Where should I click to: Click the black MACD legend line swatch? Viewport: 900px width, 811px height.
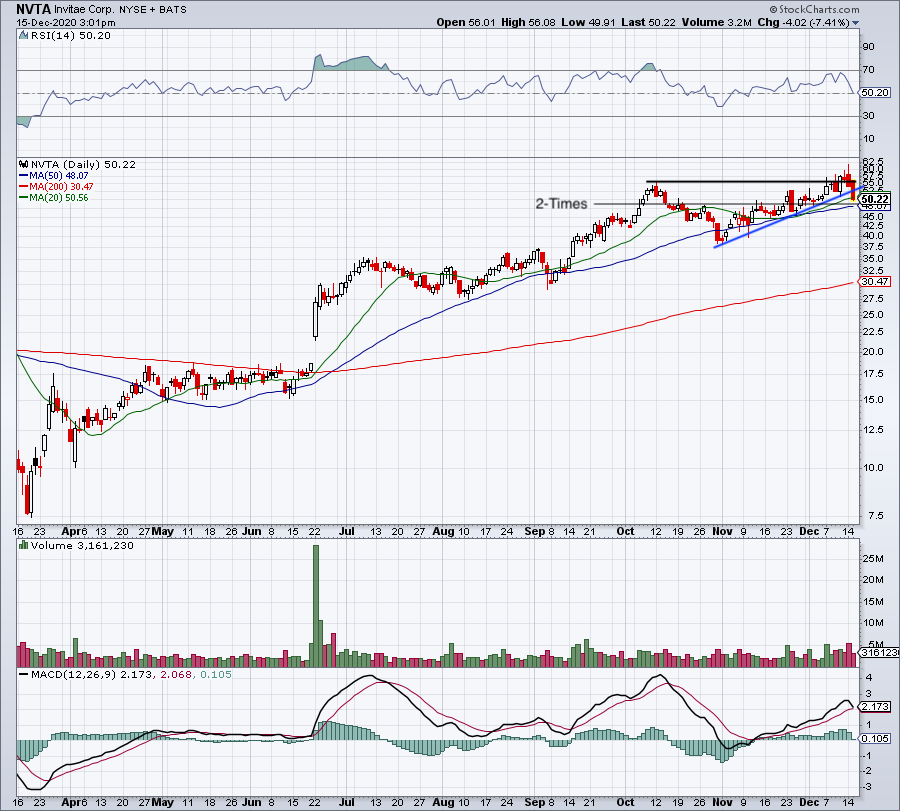24,674
